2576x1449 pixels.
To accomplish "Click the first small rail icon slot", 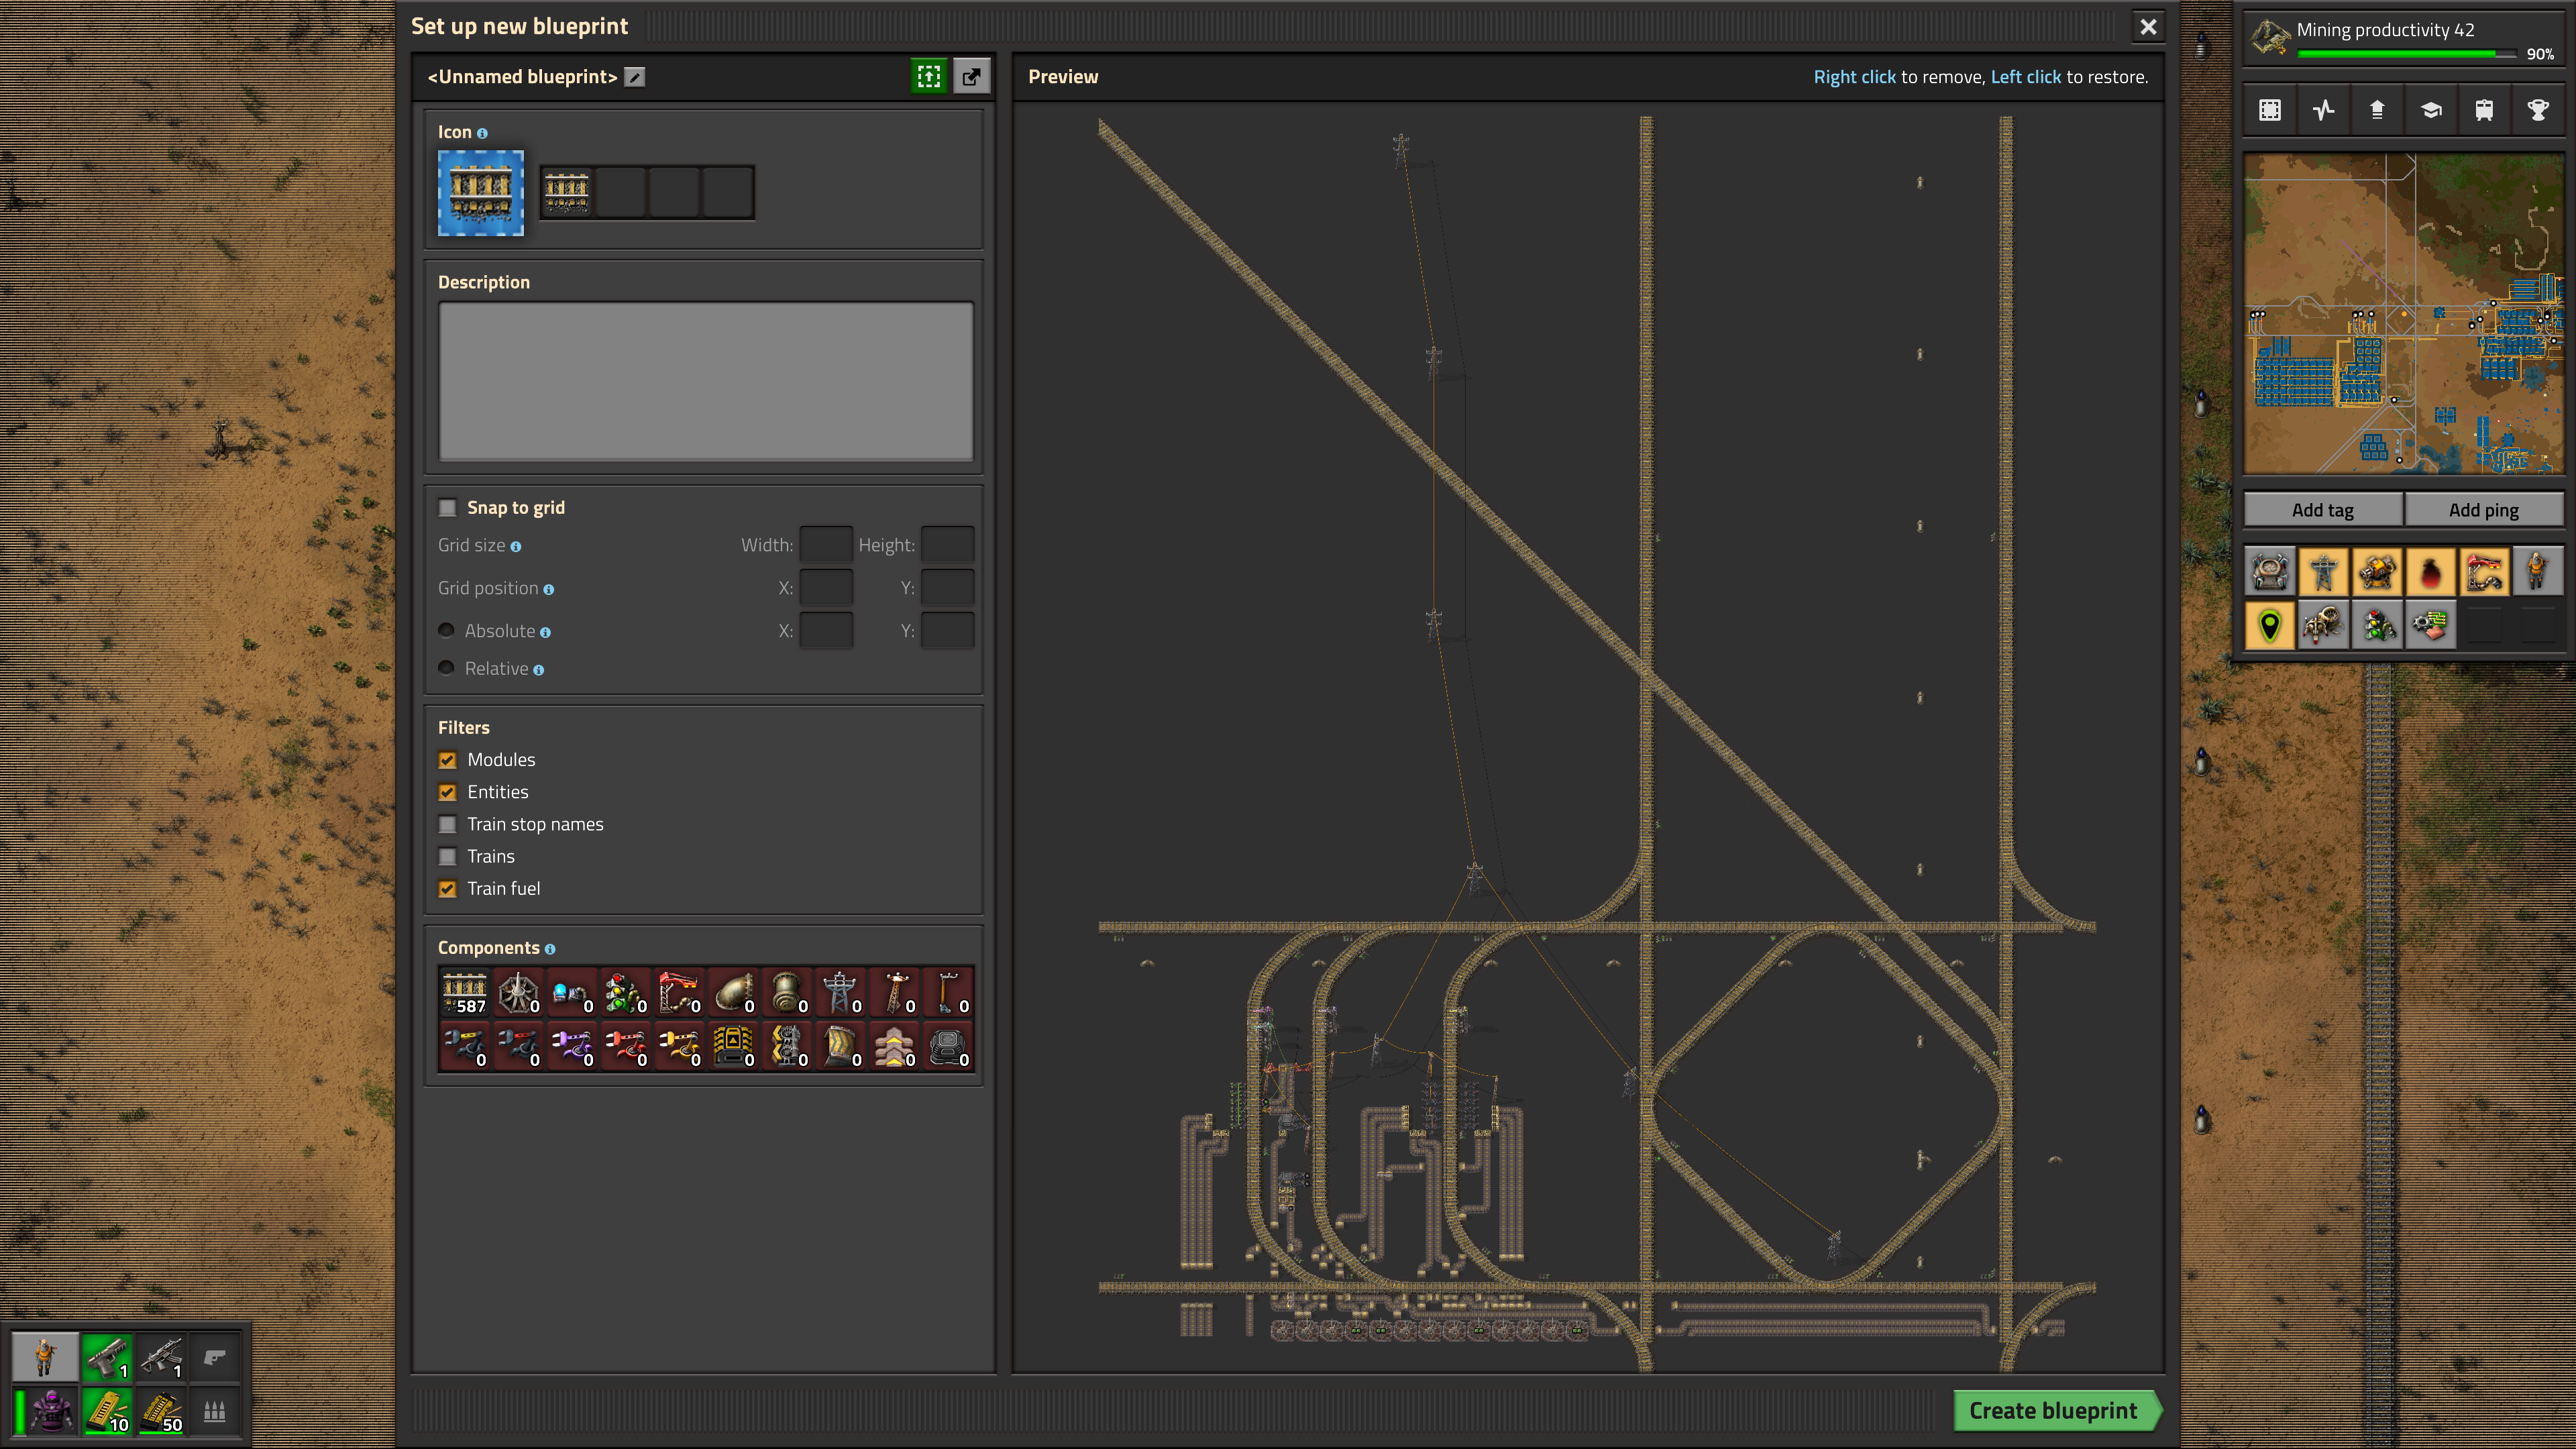I will 566,192.
